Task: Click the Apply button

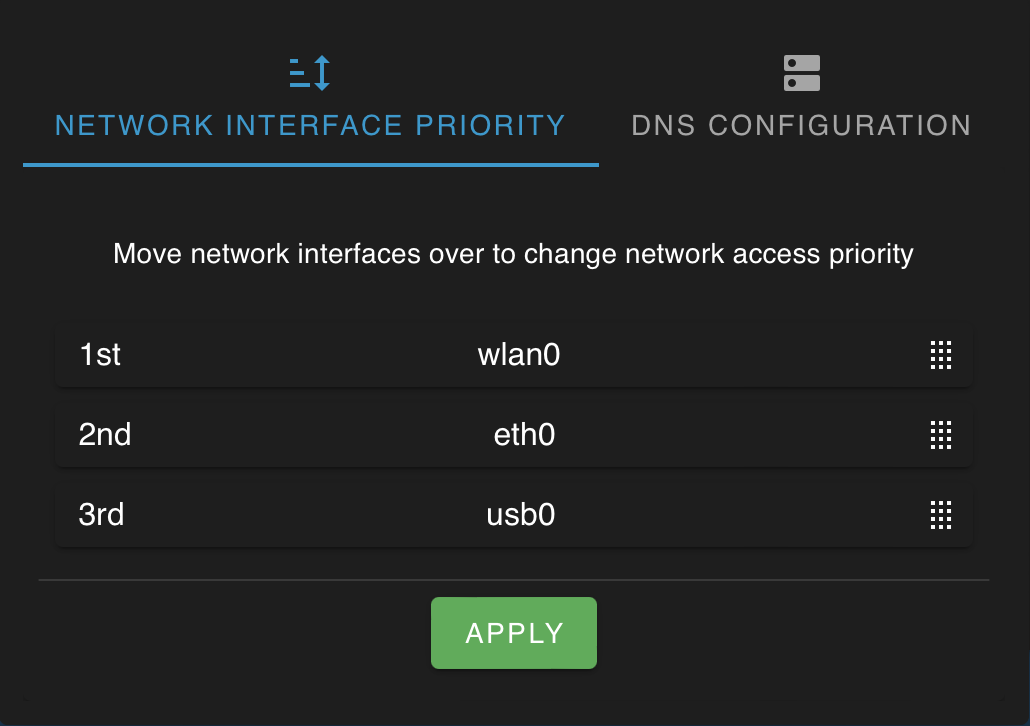Action: click(x=513, y=632)
